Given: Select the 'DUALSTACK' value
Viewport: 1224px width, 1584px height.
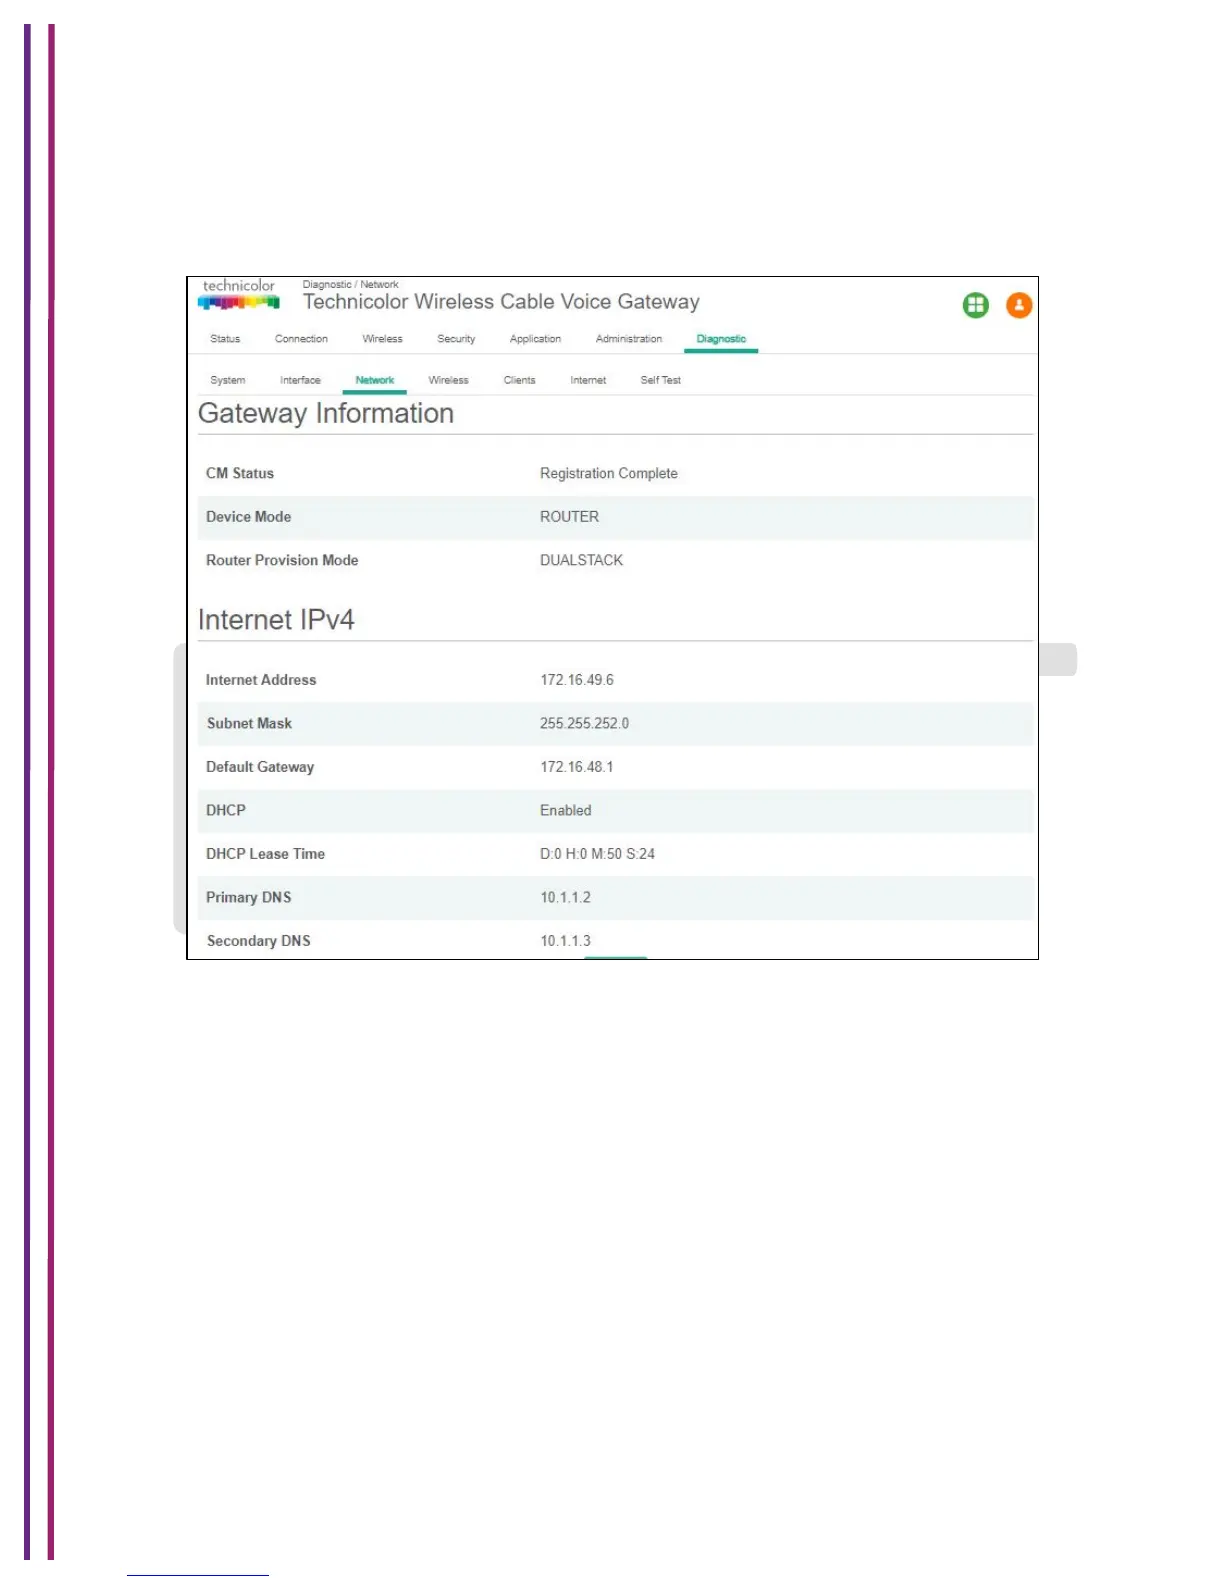Looking at the screenshot, I should tap(581, 561).
